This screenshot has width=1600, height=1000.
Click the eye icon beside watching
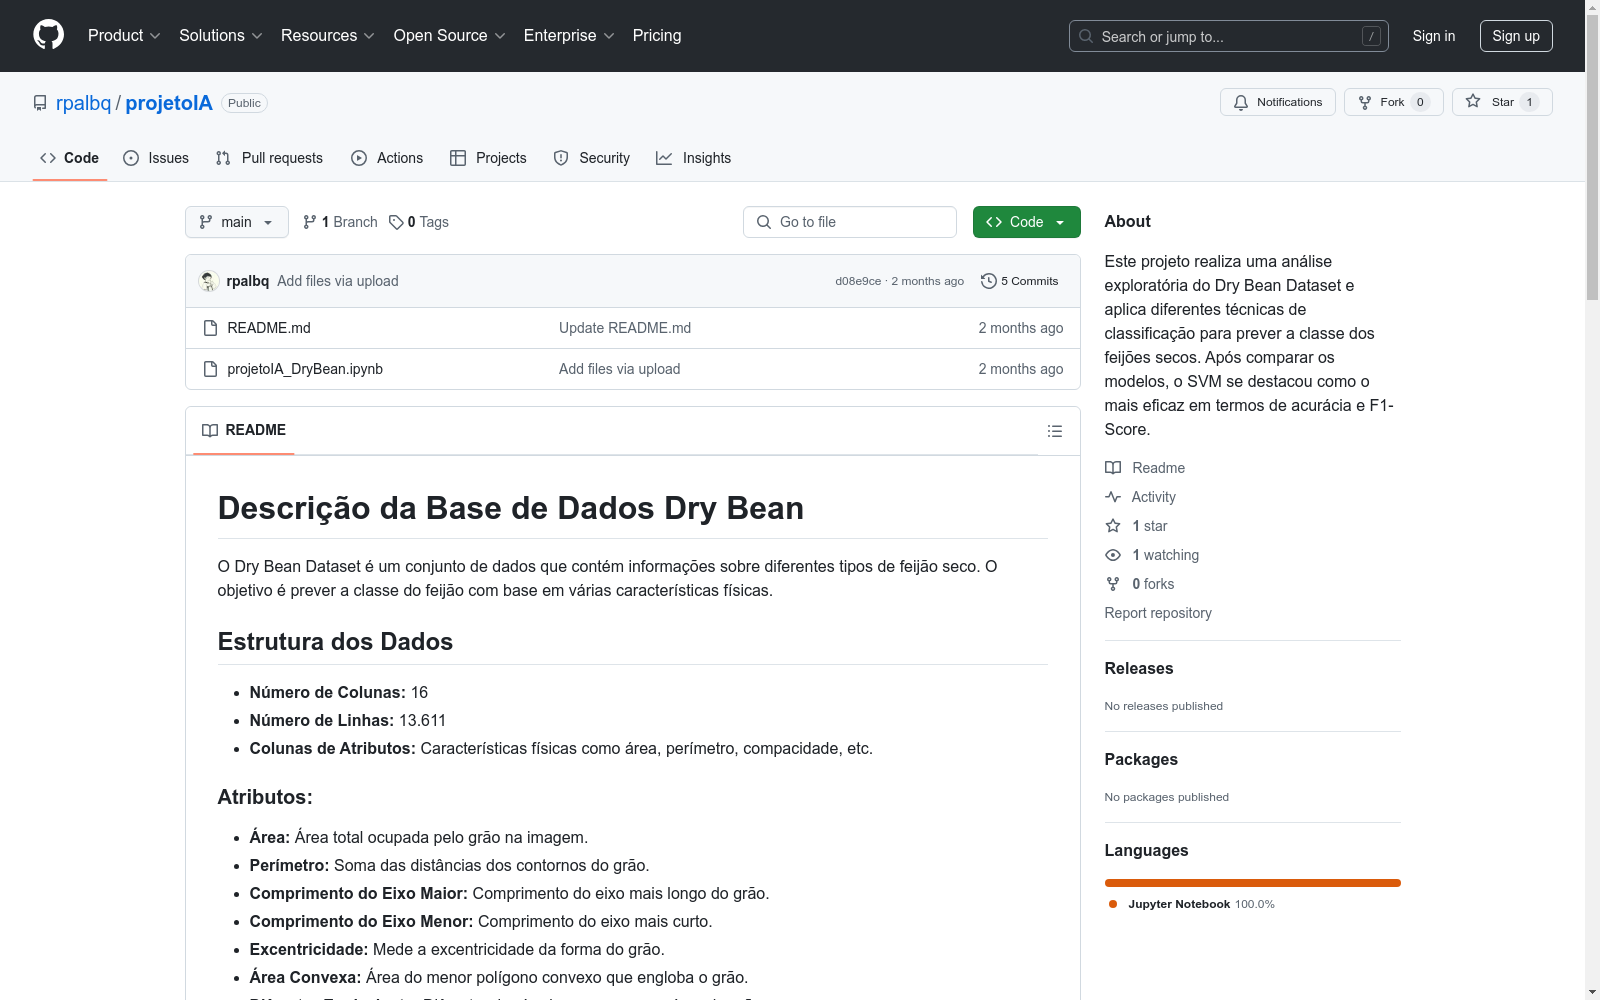(1113, 555)
